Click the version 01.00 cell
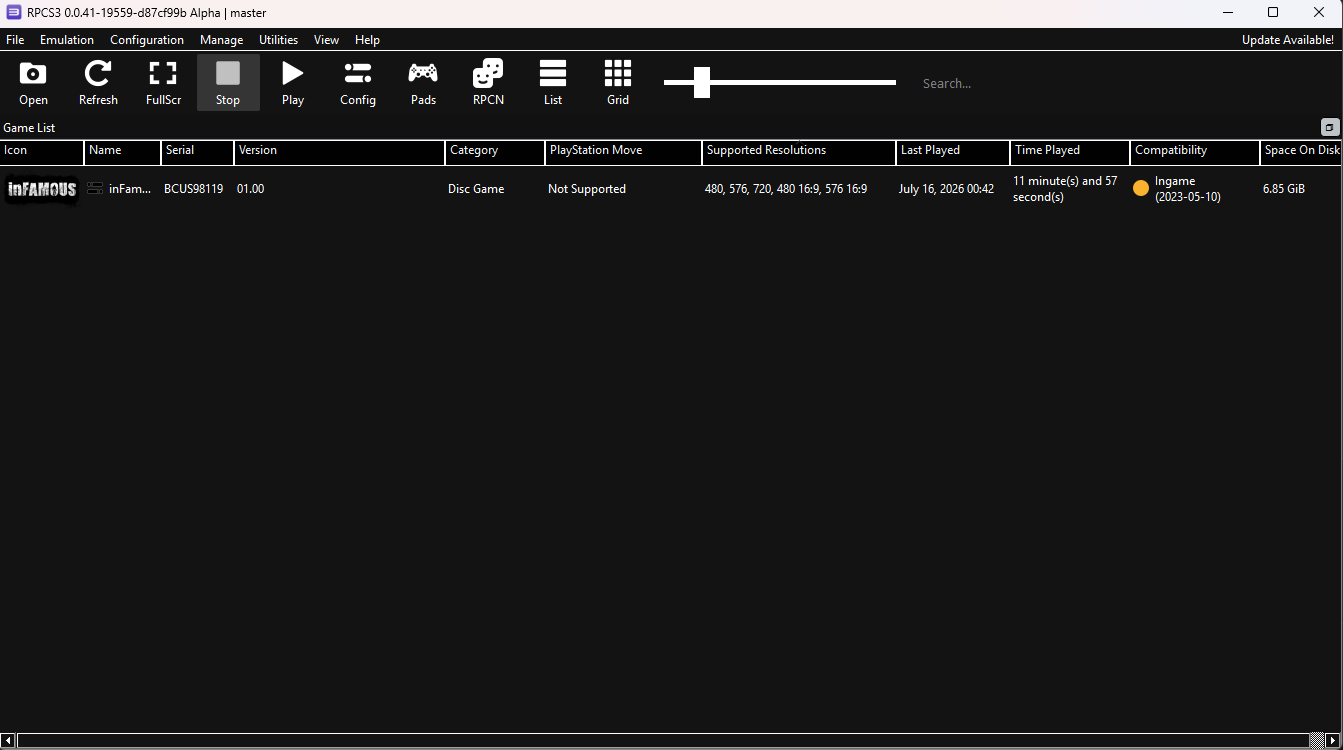 pos(251,189)
